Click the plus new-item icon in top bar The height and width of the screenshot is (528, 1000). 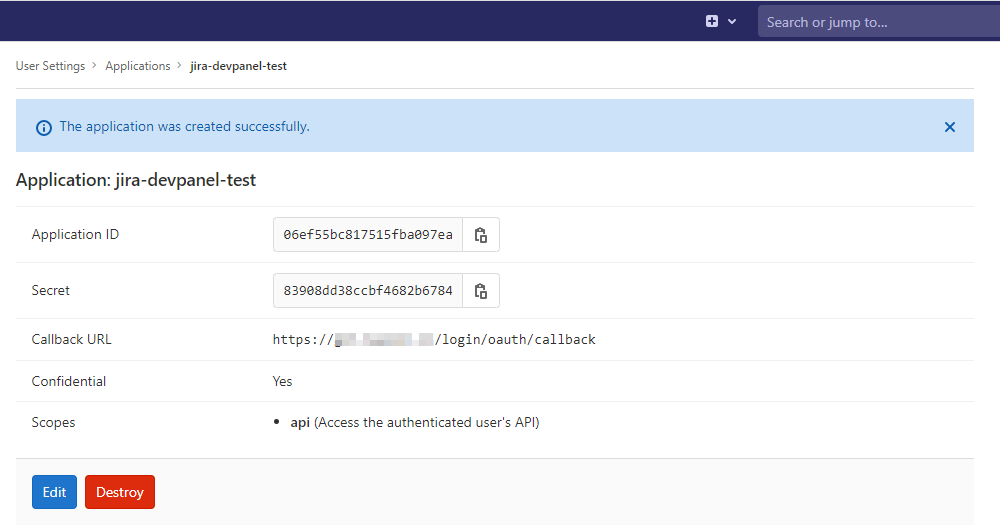[712, 21]
